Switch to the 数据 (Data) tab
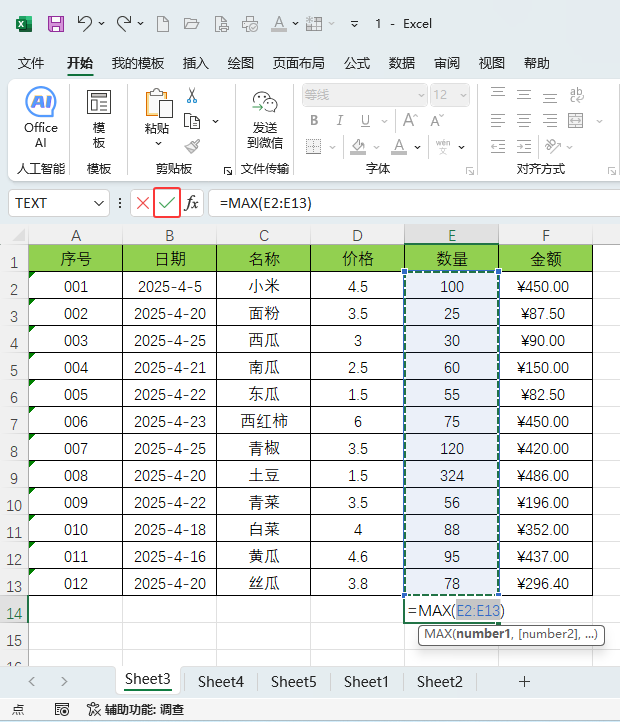This screenshot has width=620, height=722. pos(402,63)
